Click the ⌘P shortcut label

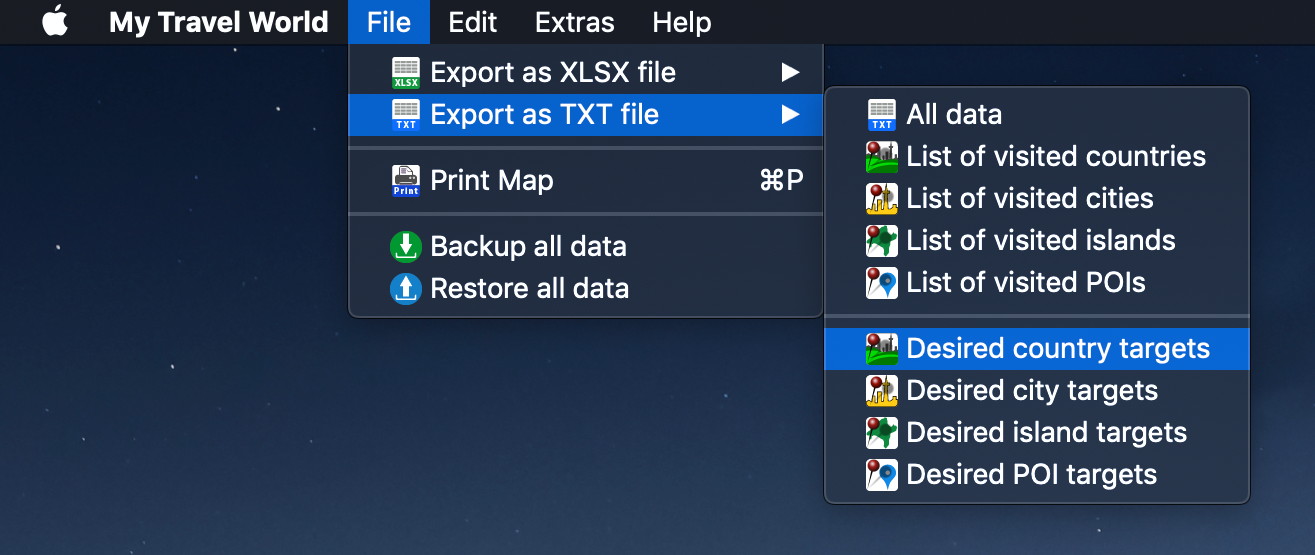click(781, 181)
